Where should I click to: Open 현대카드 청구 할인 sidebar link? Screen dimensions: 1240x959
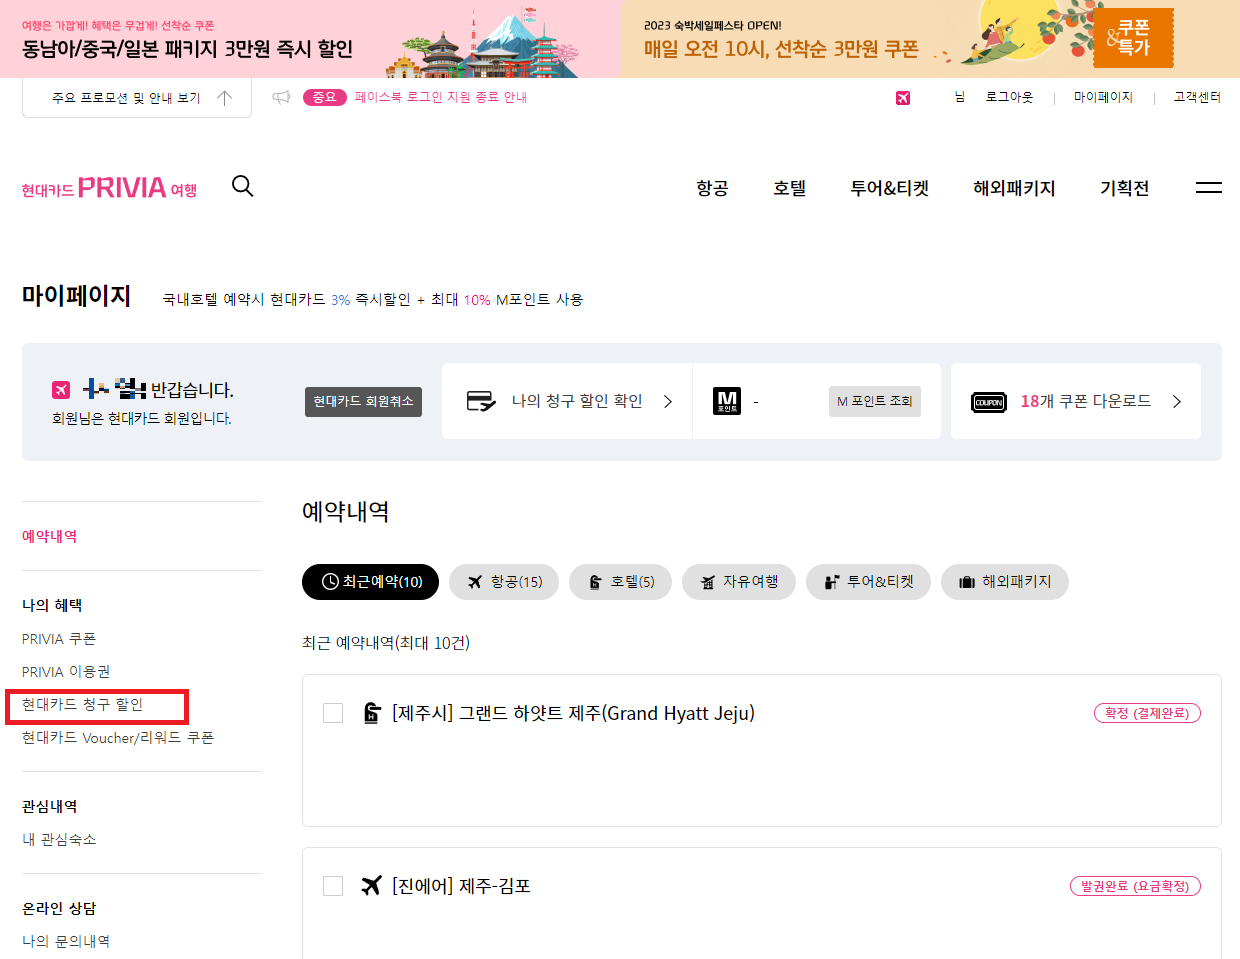(x=83, y=705)
